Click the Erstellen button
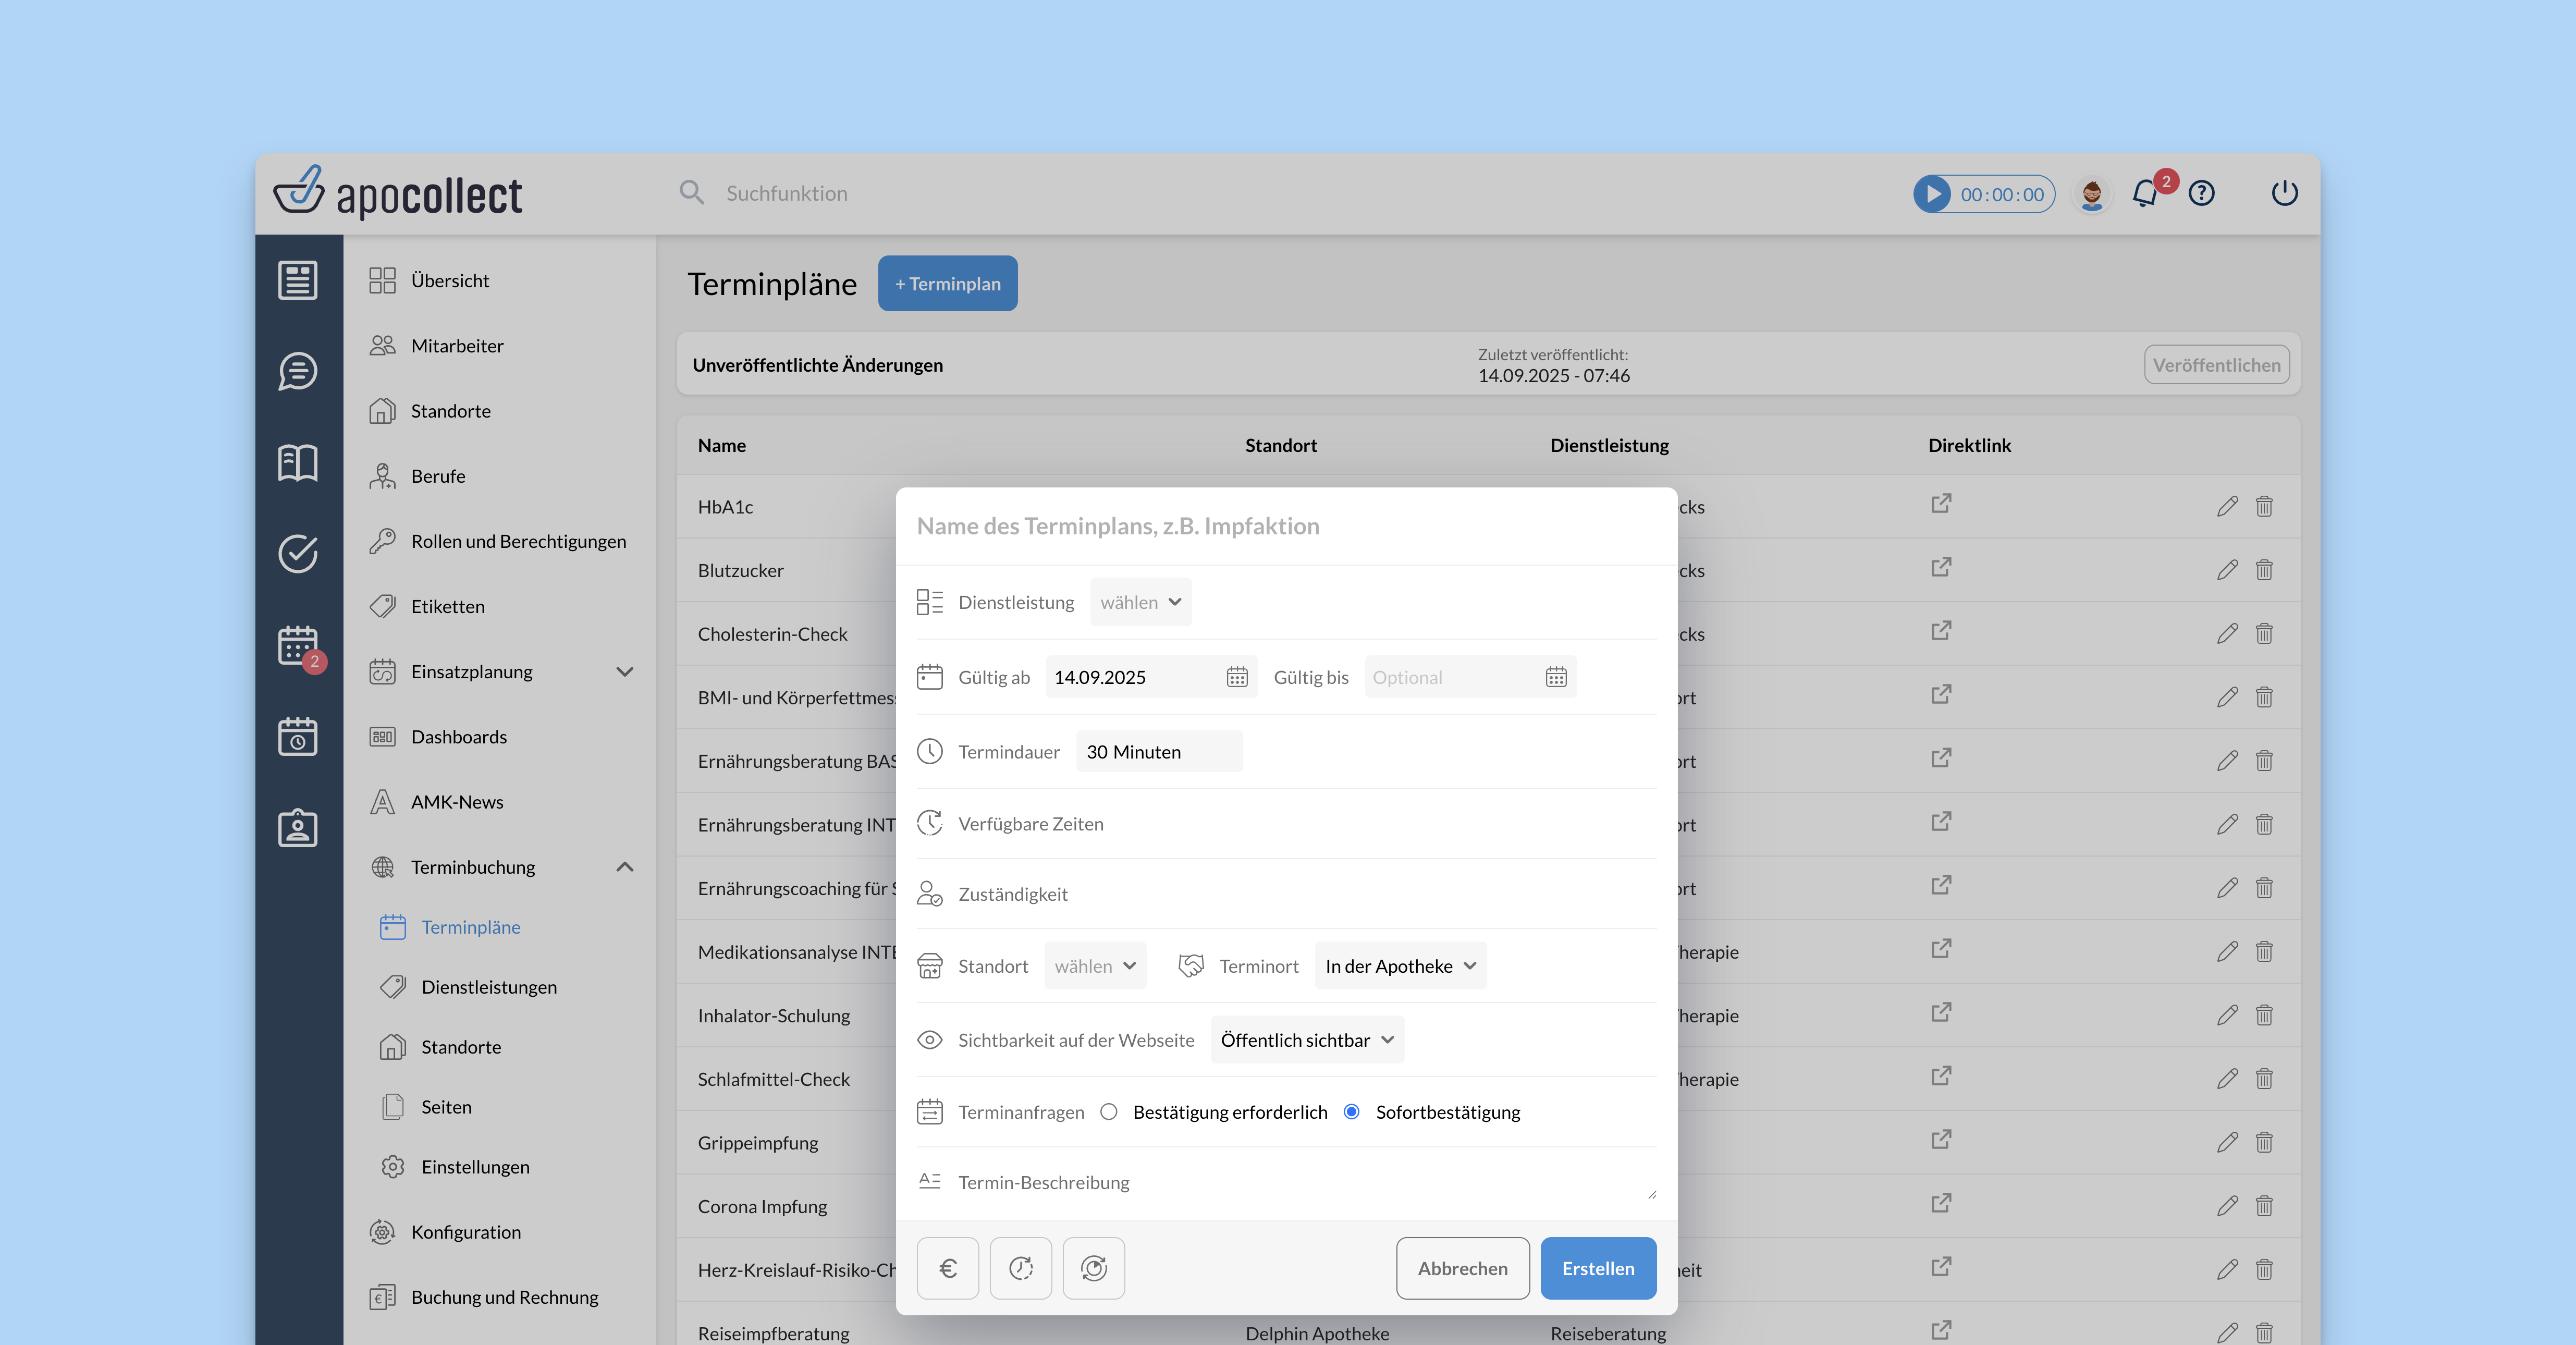Screen dimensions: 2576x1345 tap(1597, 1268)
